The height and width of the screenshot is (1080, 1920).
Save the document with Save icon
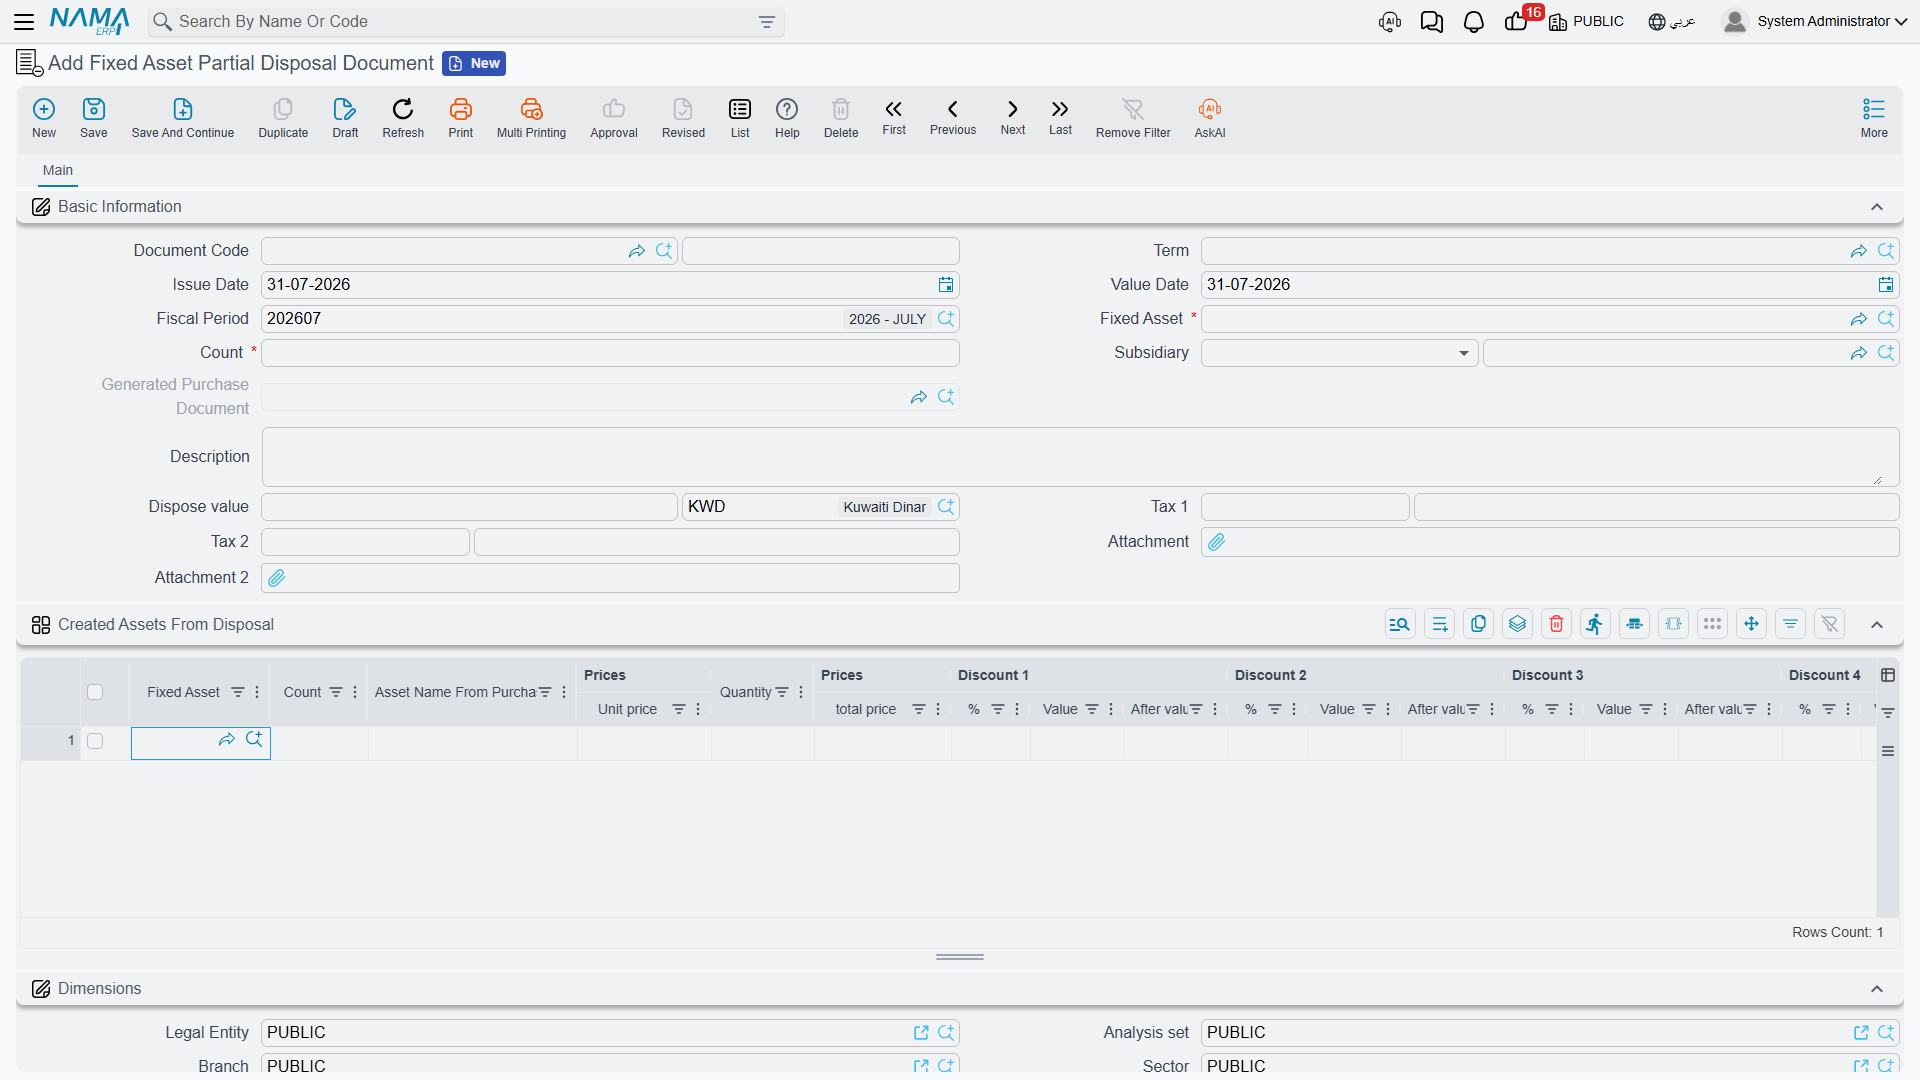[94, 118]
